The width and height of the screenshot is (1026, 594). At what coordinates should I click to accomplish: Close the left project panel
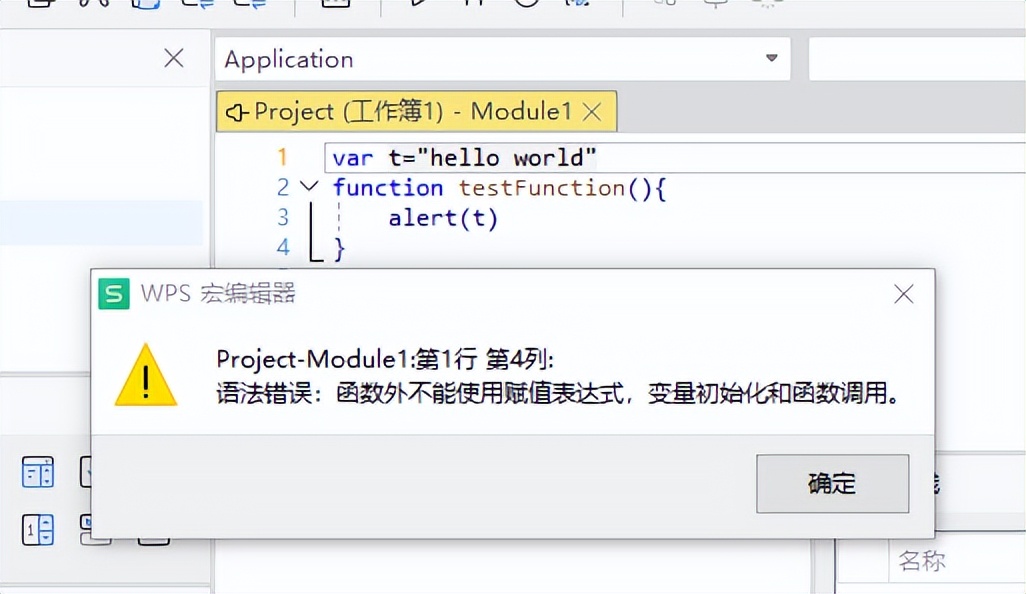point(173,58)
